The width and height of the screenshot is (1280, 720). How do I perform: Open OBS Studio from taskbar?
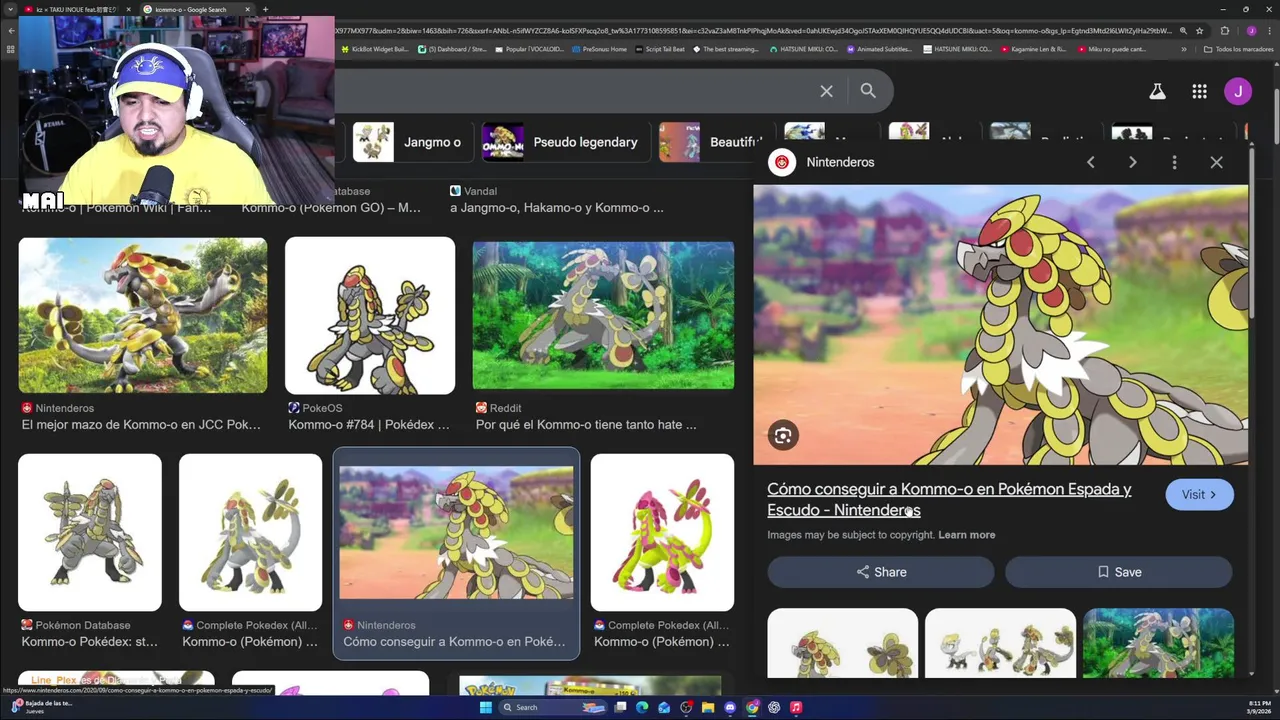[686, 707]
